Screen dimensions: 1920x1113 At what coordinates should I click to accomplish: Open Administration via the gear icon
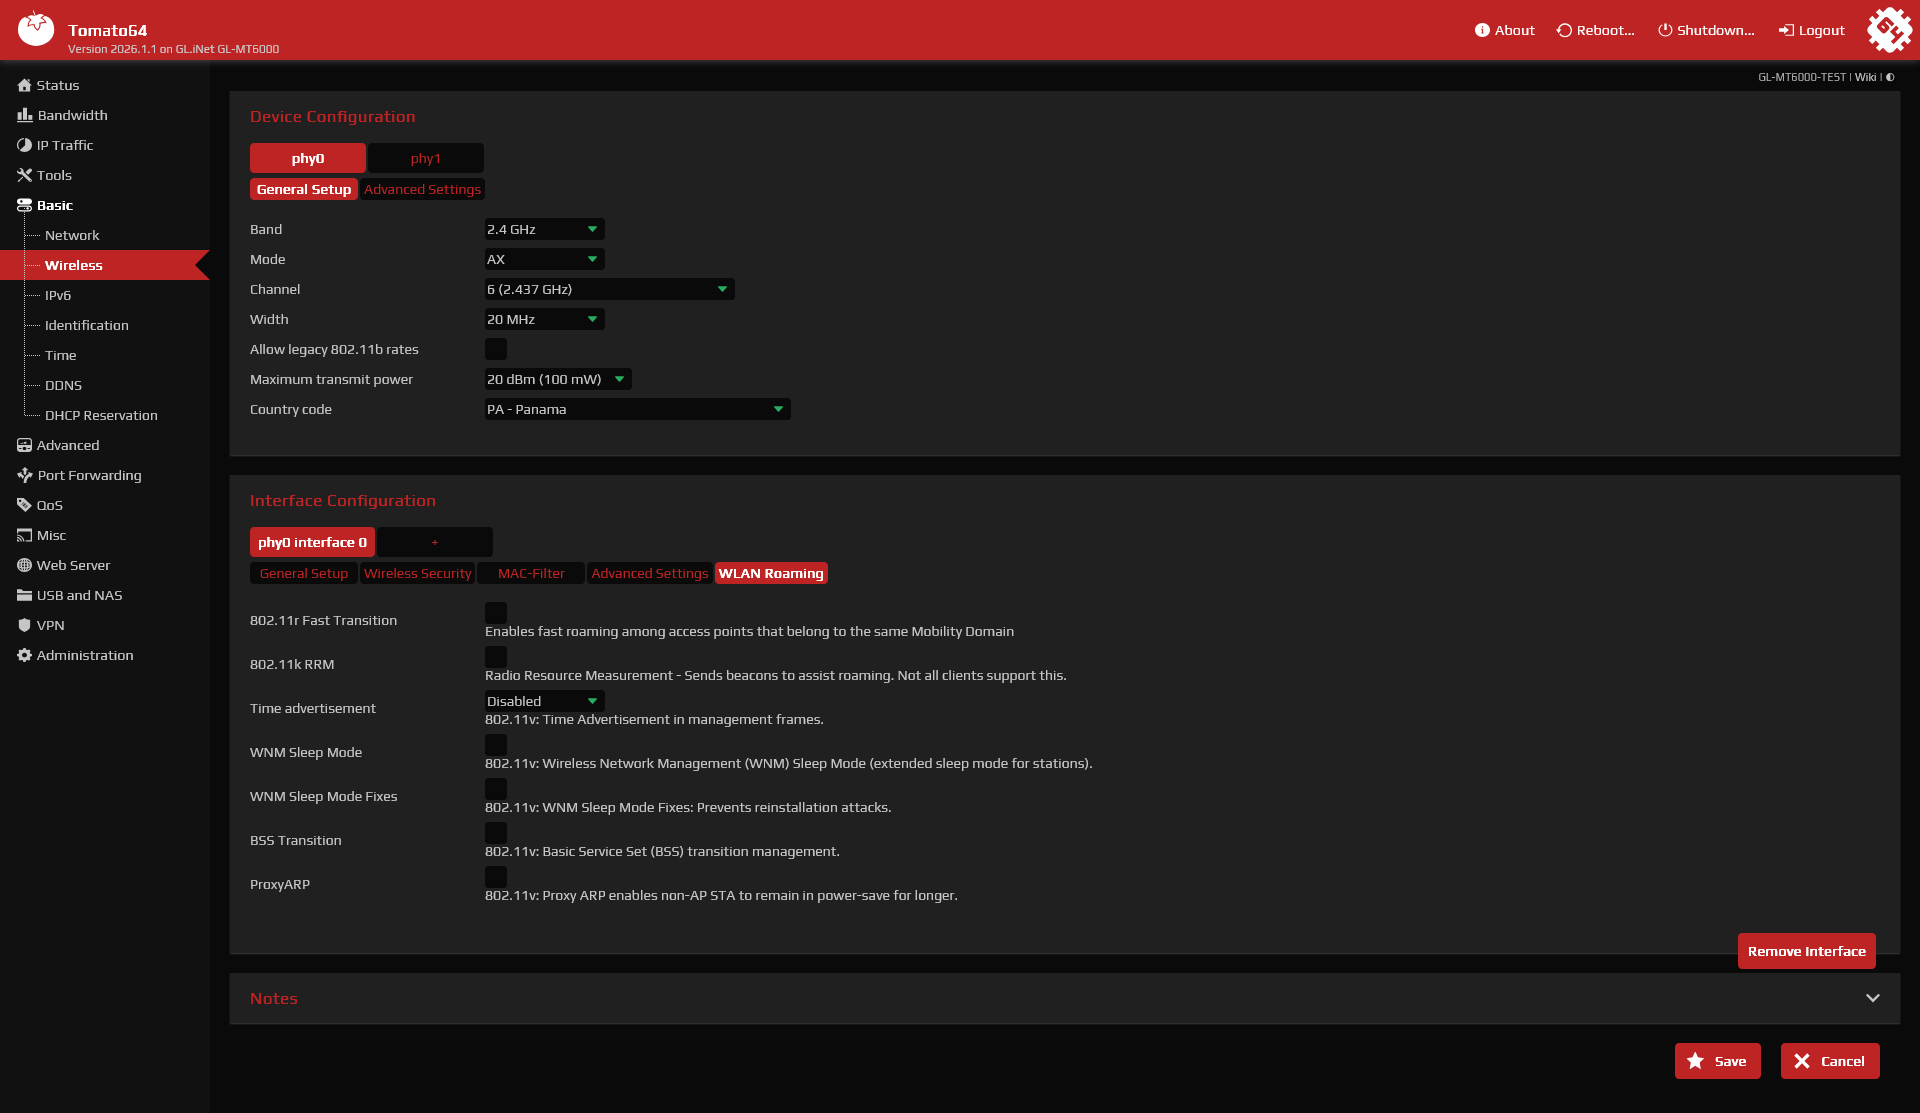24,655
